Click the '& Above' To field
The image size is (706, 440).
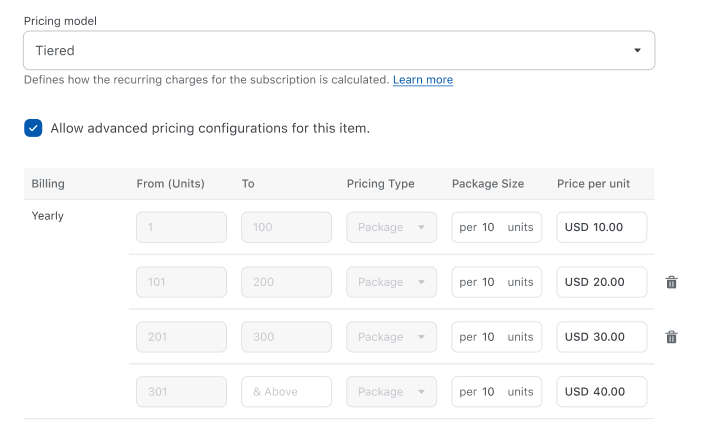(x=286, y=392)
